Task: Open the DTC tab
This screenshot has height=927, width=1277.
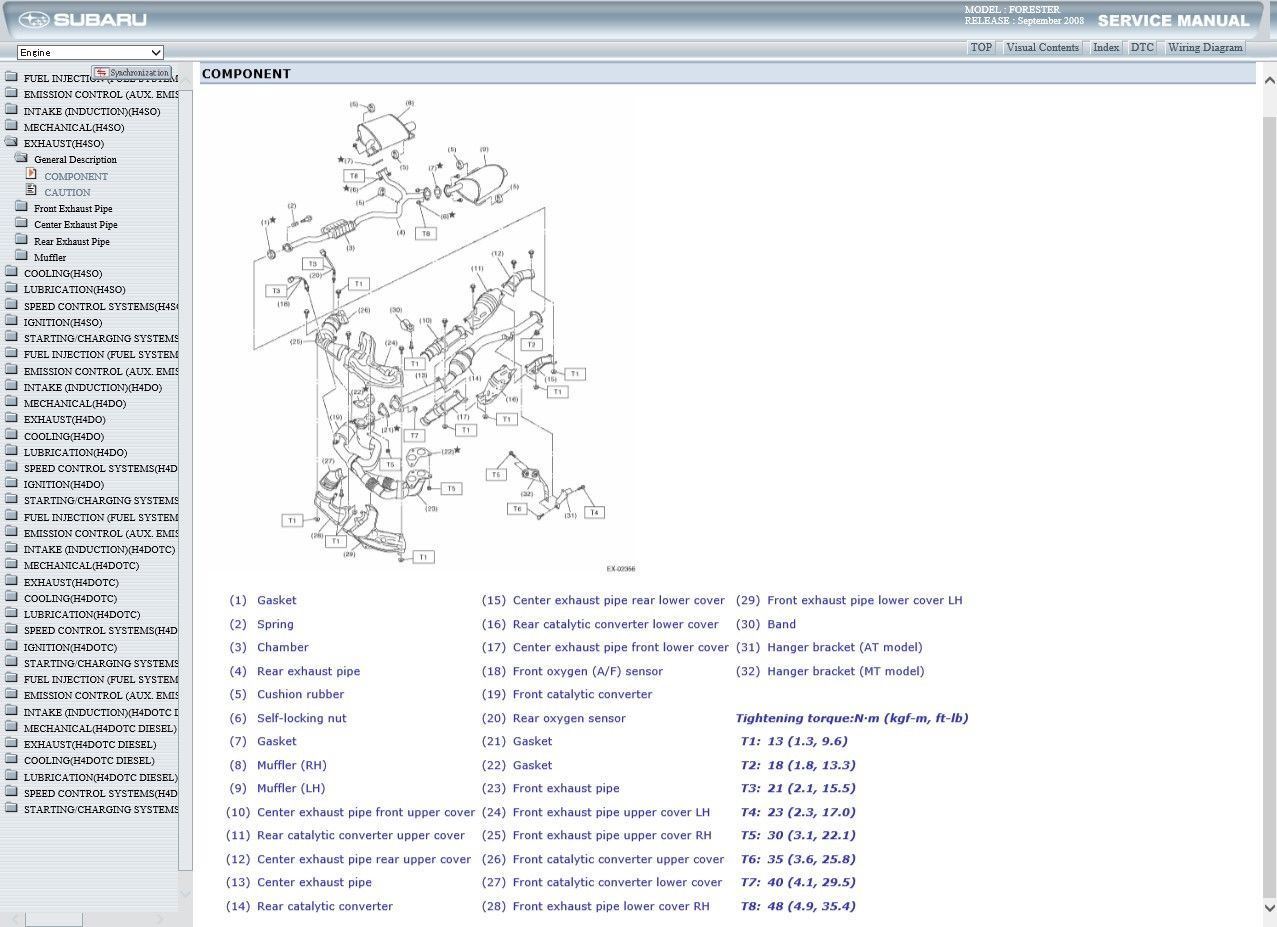Action: point(1141,47)
